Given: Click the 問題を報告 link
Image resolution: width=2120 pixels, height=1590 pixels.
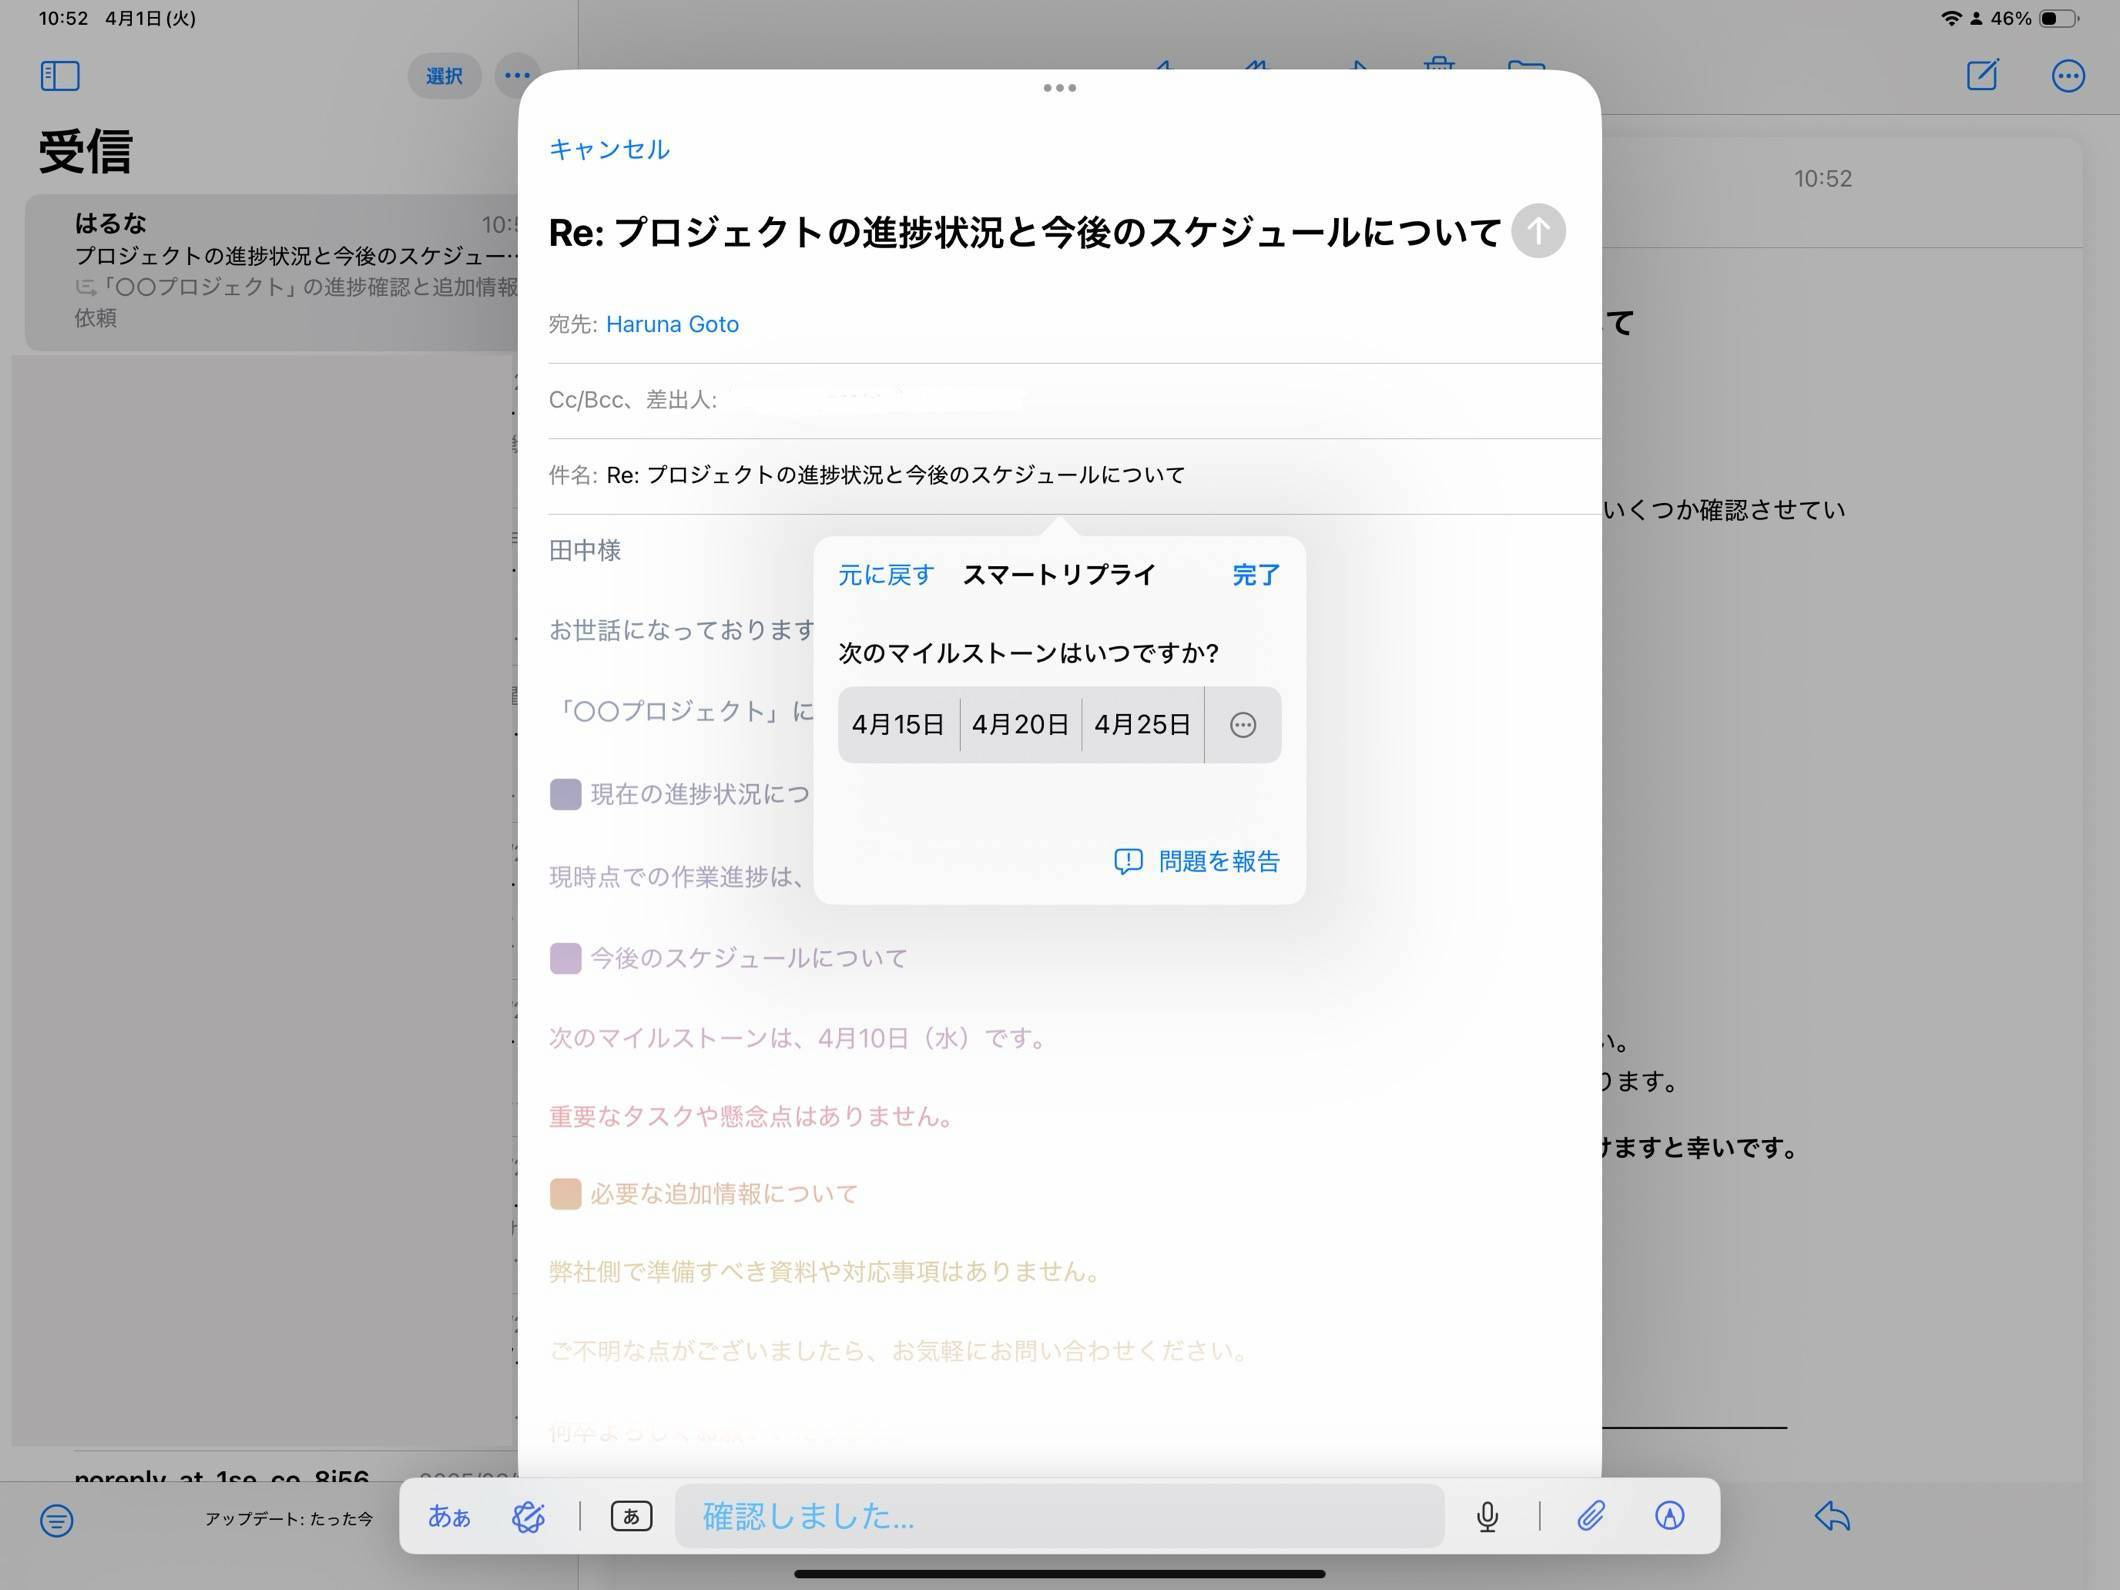Looking at the screenshot, I should click(1197, 861).
